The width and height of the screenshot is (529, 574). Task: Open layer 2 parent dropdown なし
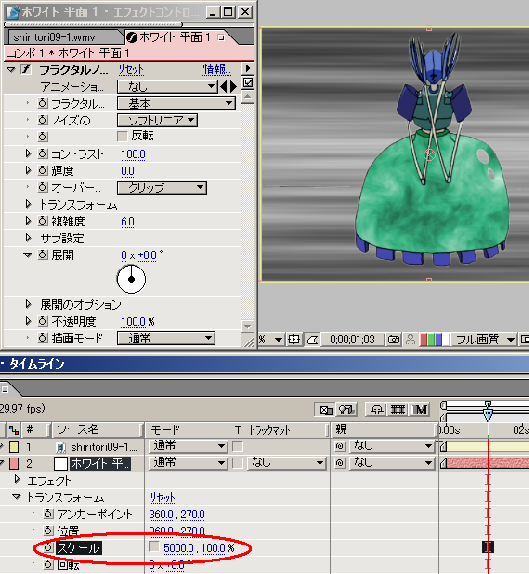(392, 463)
